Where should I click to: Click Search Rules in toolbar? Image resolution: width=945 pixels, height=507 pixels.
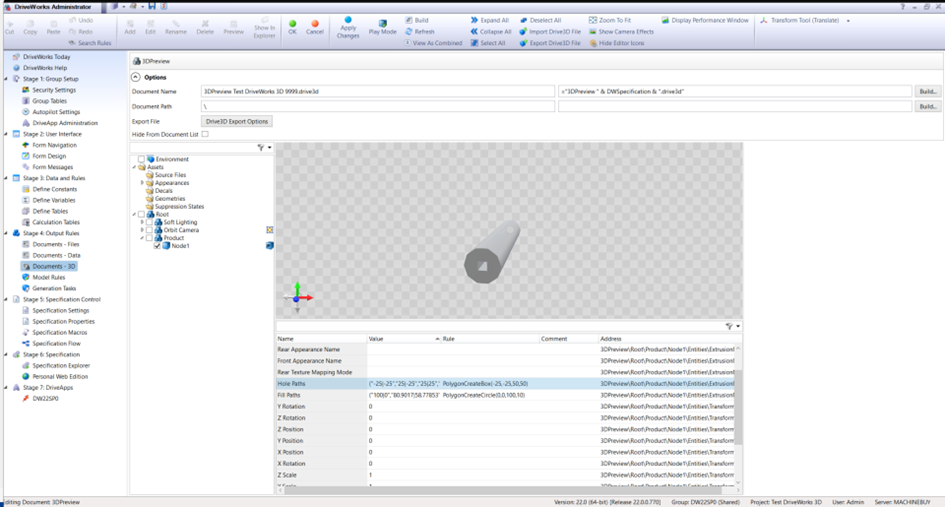89,43
